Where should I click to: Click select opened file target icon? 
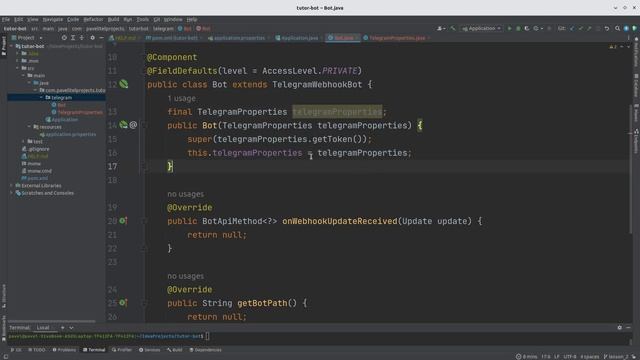click(64, 38)
